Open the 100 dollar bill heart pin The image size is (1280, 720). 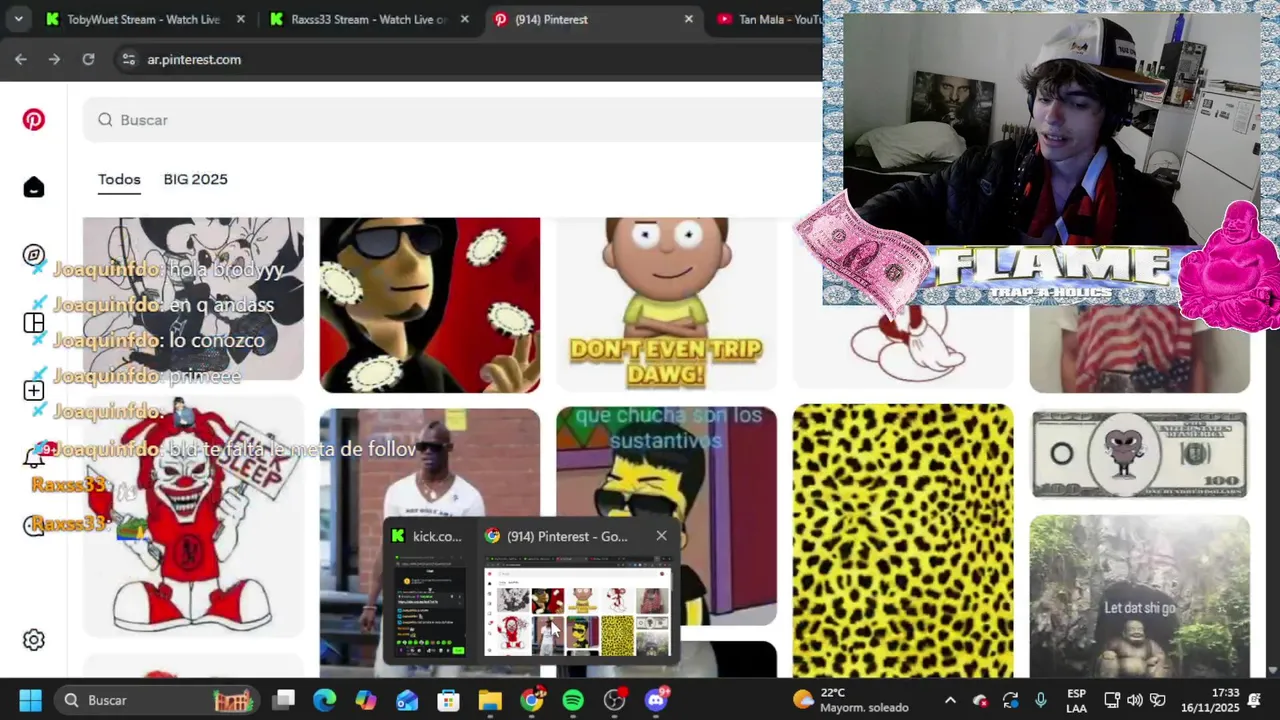1140,453
